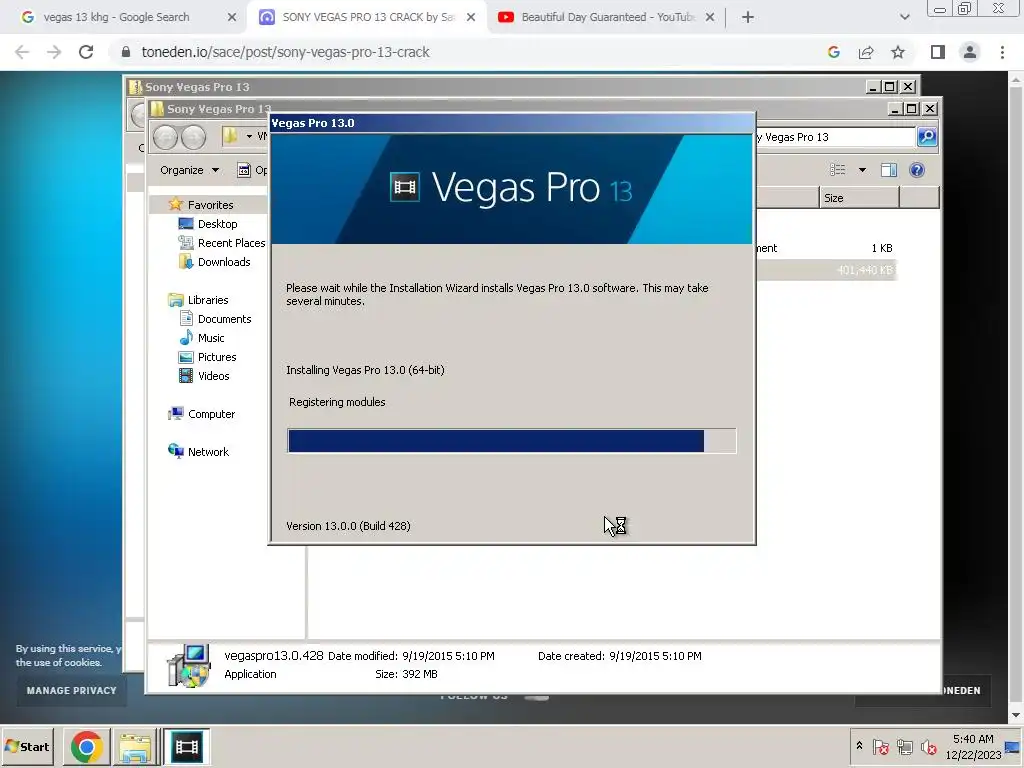Click the Explorer search box
The height and width of the screenshot is (768, 1024).
point(836,137)
